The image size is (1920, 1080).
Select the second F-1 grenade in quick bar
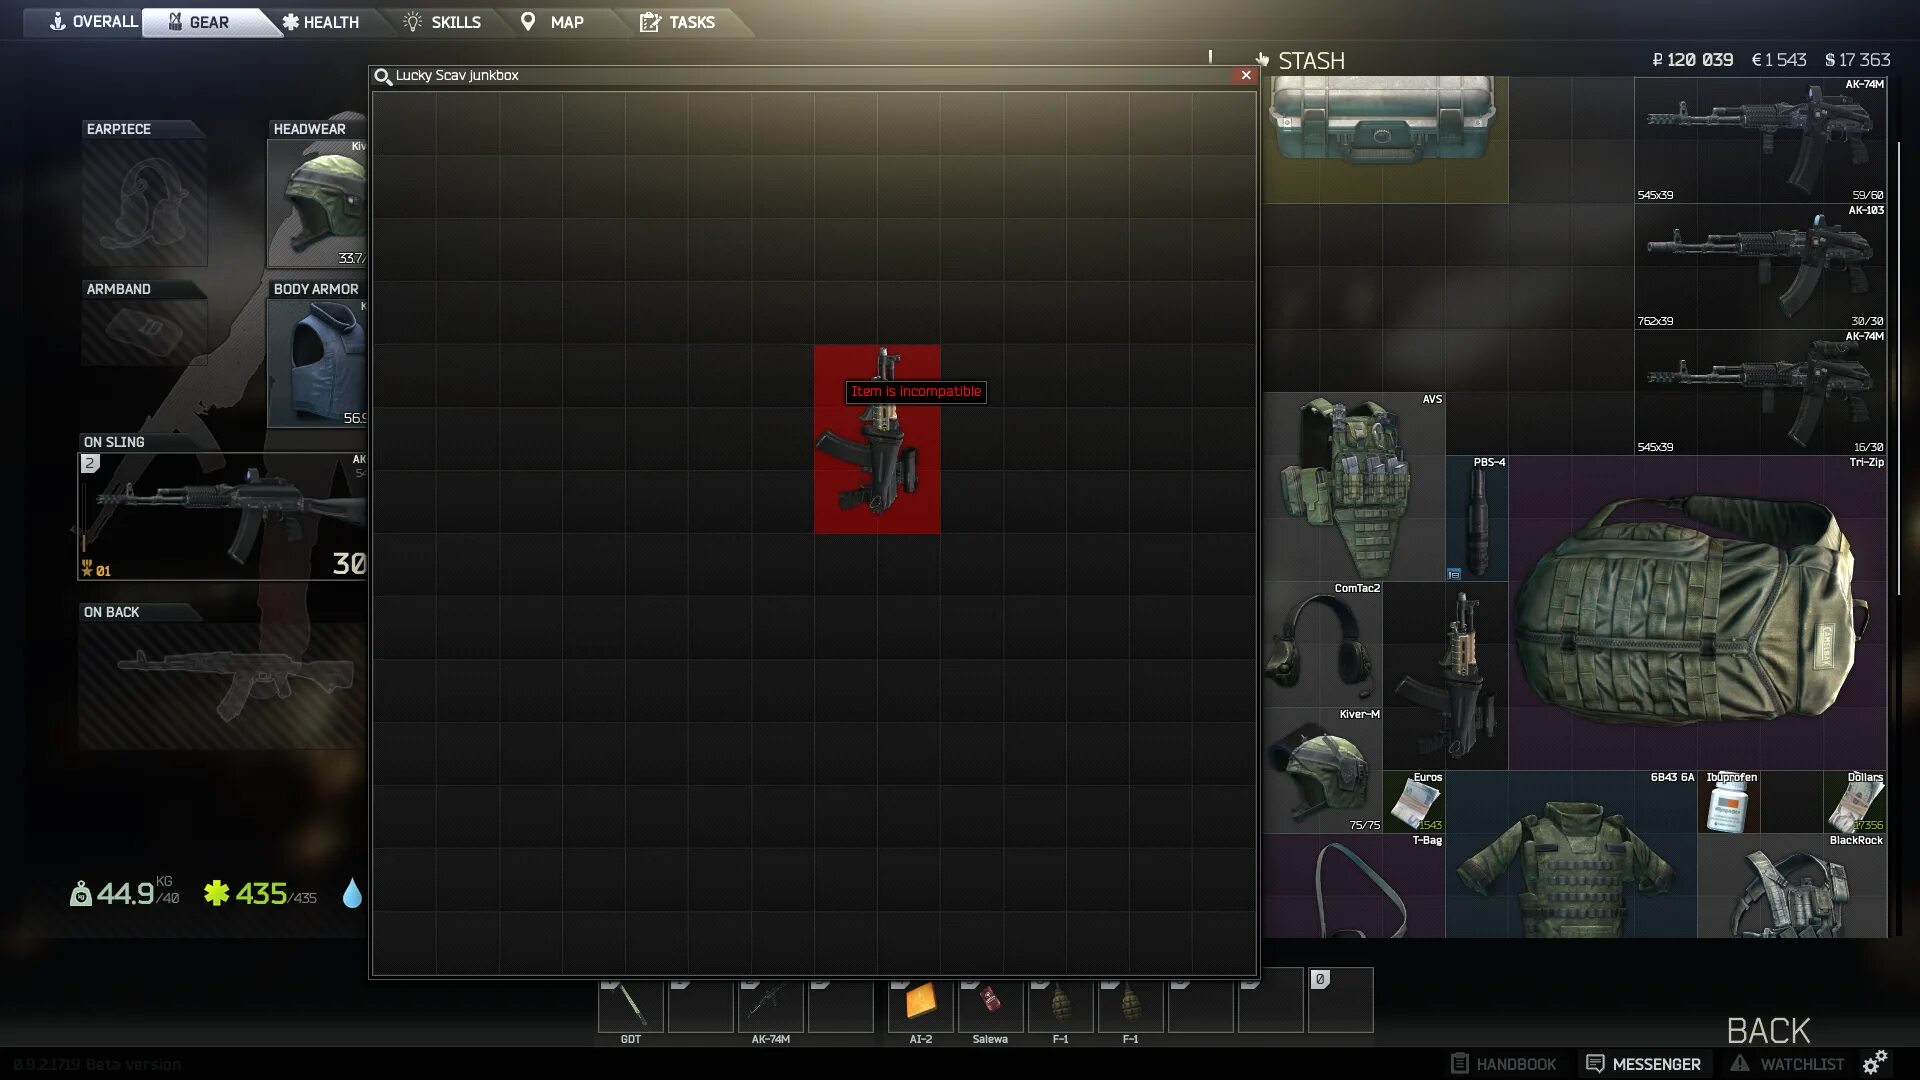[x=1130, y=1005]
